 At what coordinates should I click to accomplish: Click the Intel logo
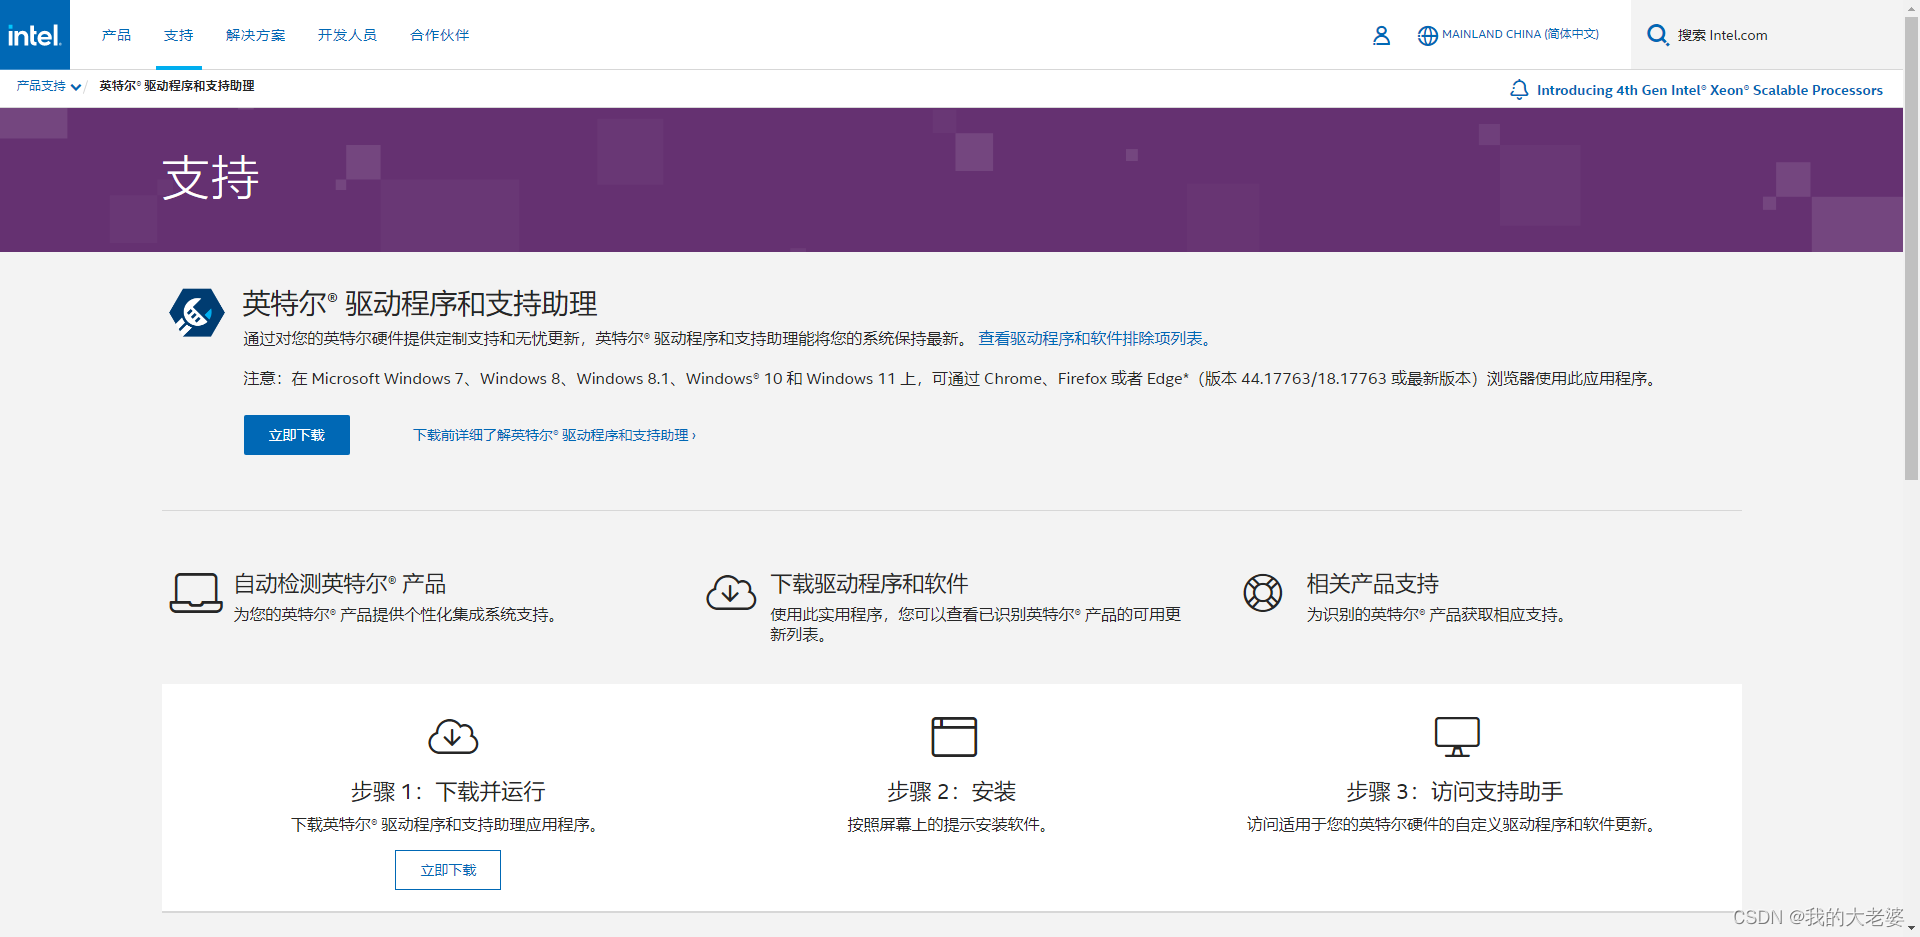coord(35,35)
